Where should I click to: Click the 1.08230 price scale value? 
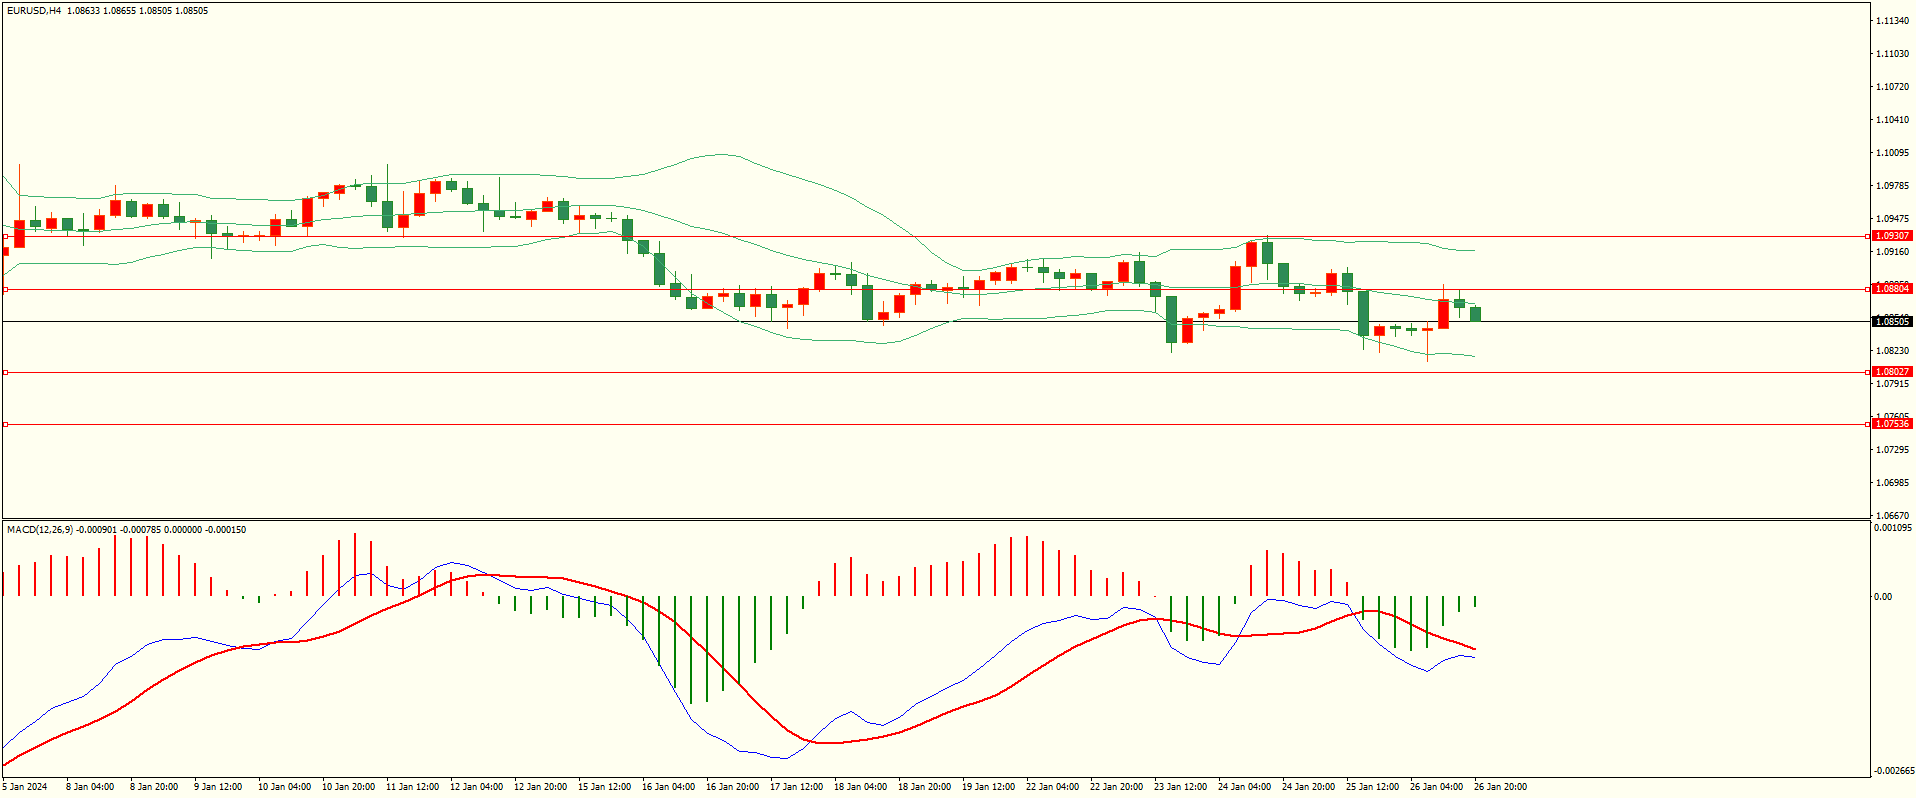tap(1892, 351)
